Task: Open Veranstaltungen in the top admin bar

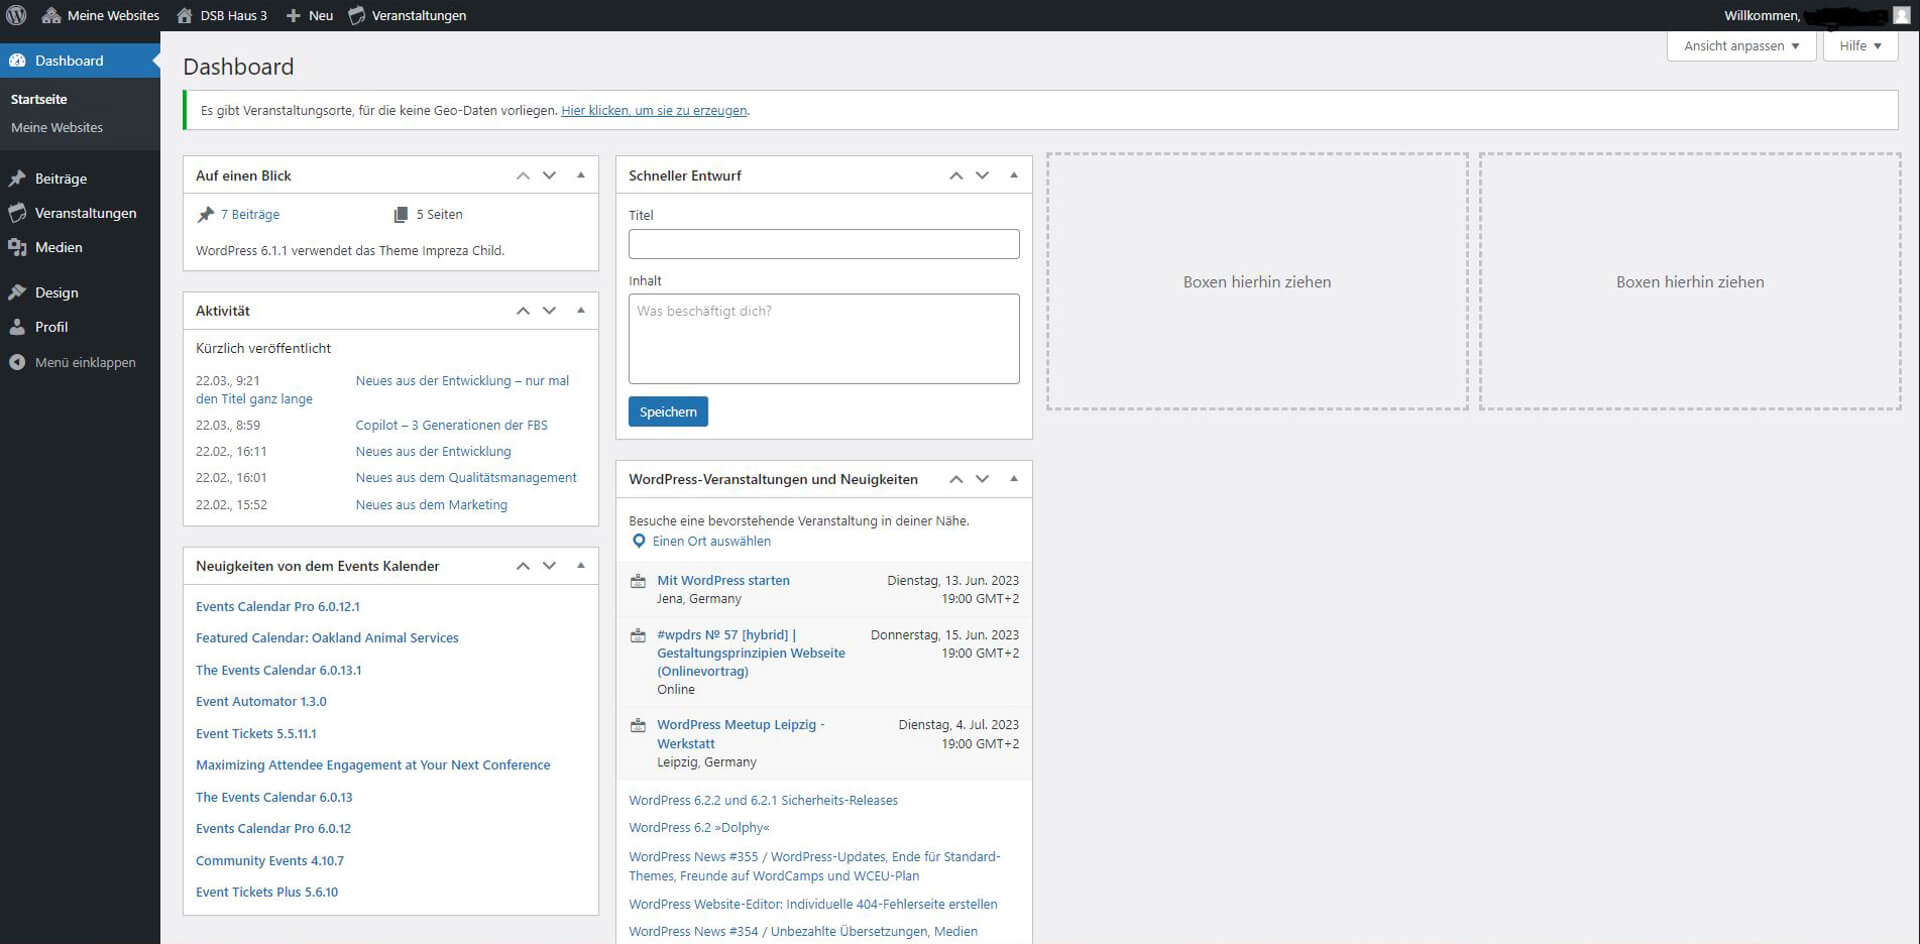Action: pos(407,15)
